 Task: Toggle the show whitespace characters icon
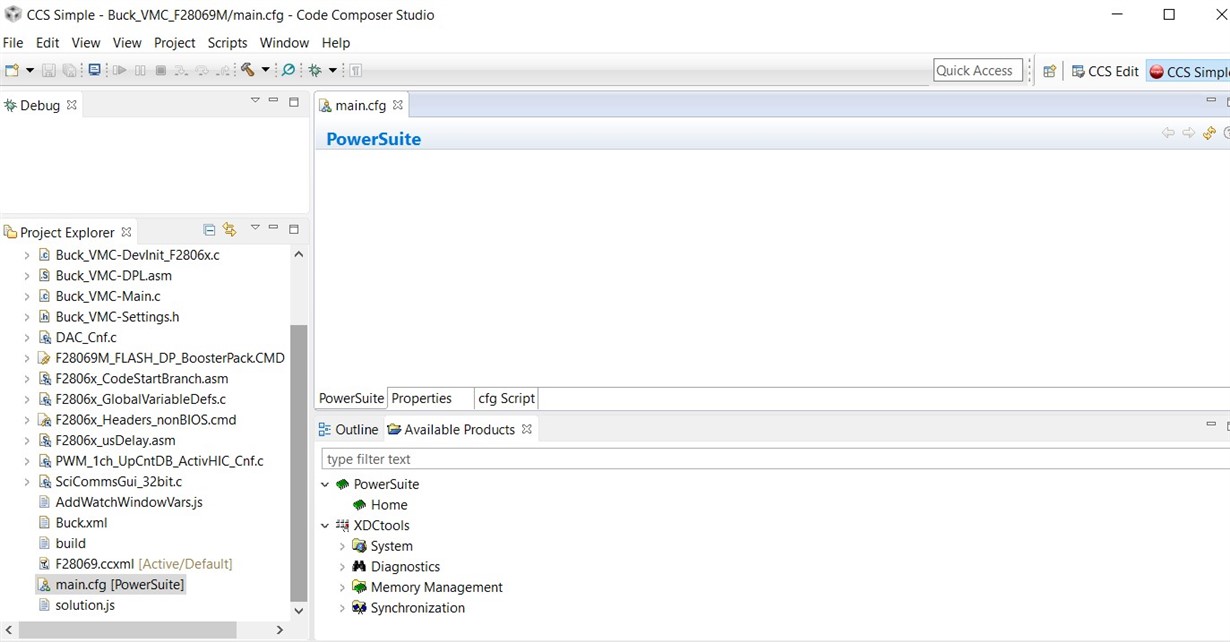(355, 70)
